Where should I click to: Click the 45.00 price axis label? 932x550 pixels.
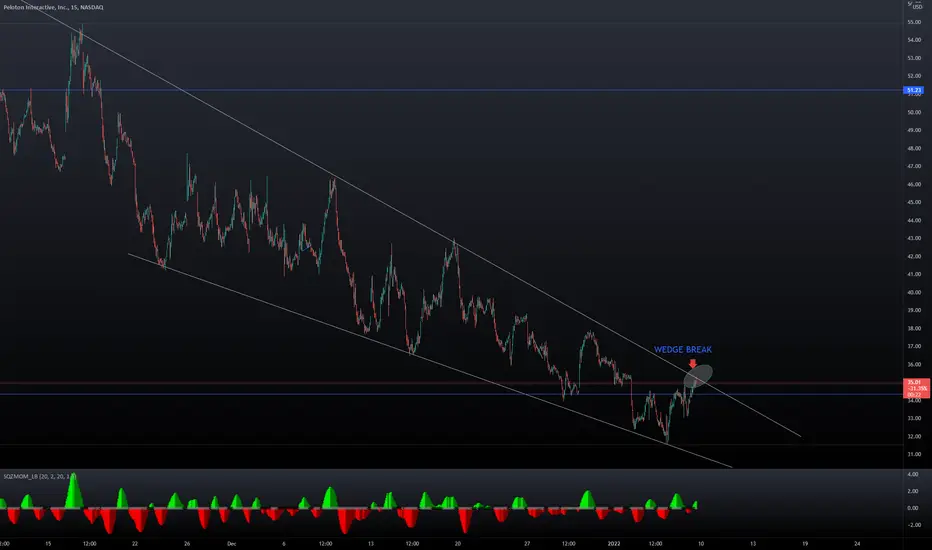914,202
